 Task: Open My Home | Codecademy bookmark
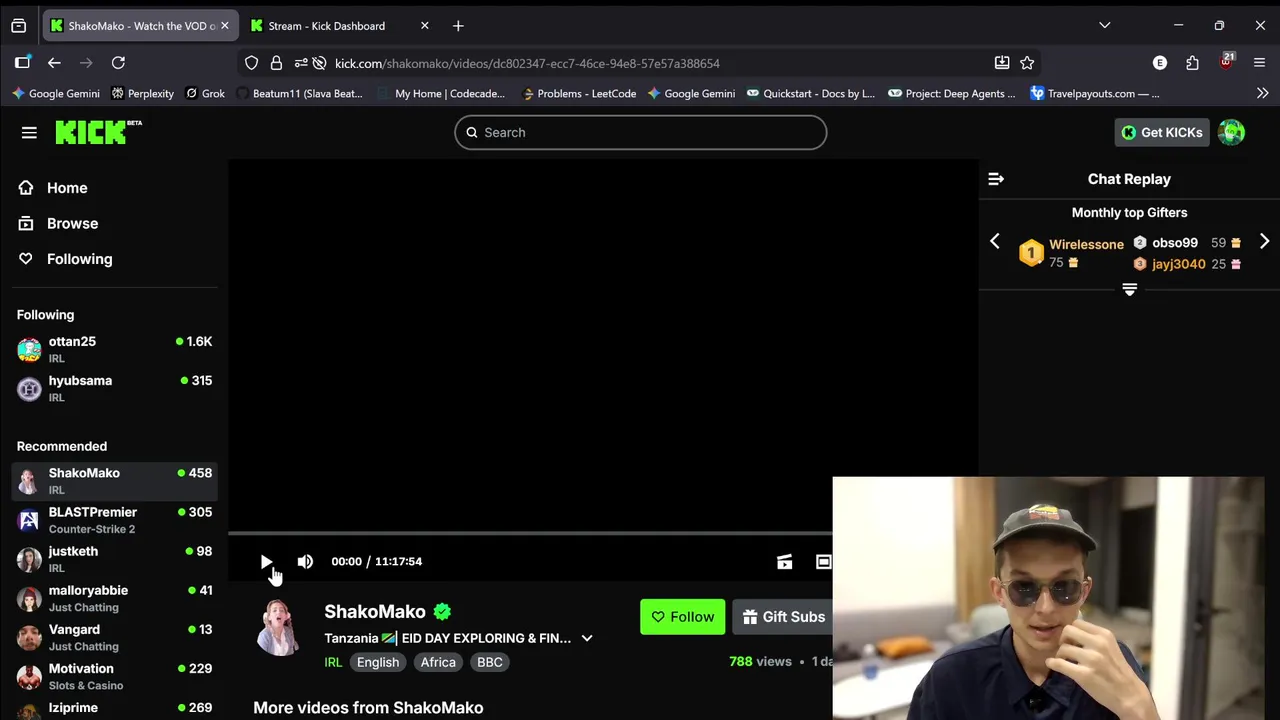[440, 93]
